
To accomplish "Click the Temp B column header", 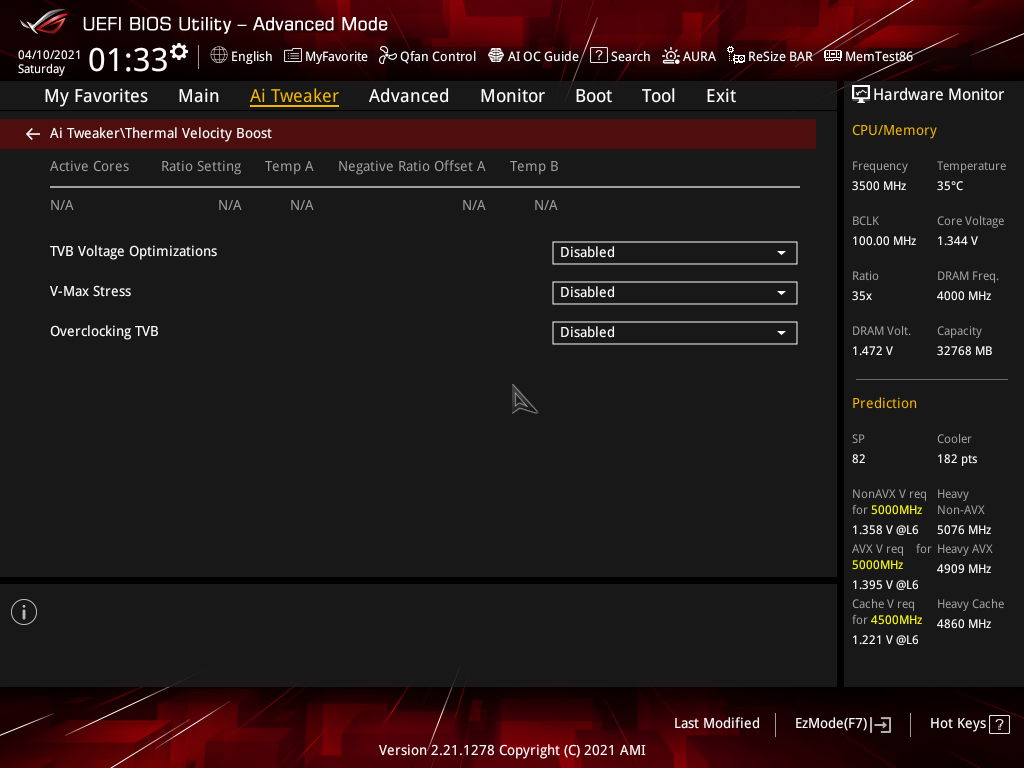I will (x=534, y=167).
